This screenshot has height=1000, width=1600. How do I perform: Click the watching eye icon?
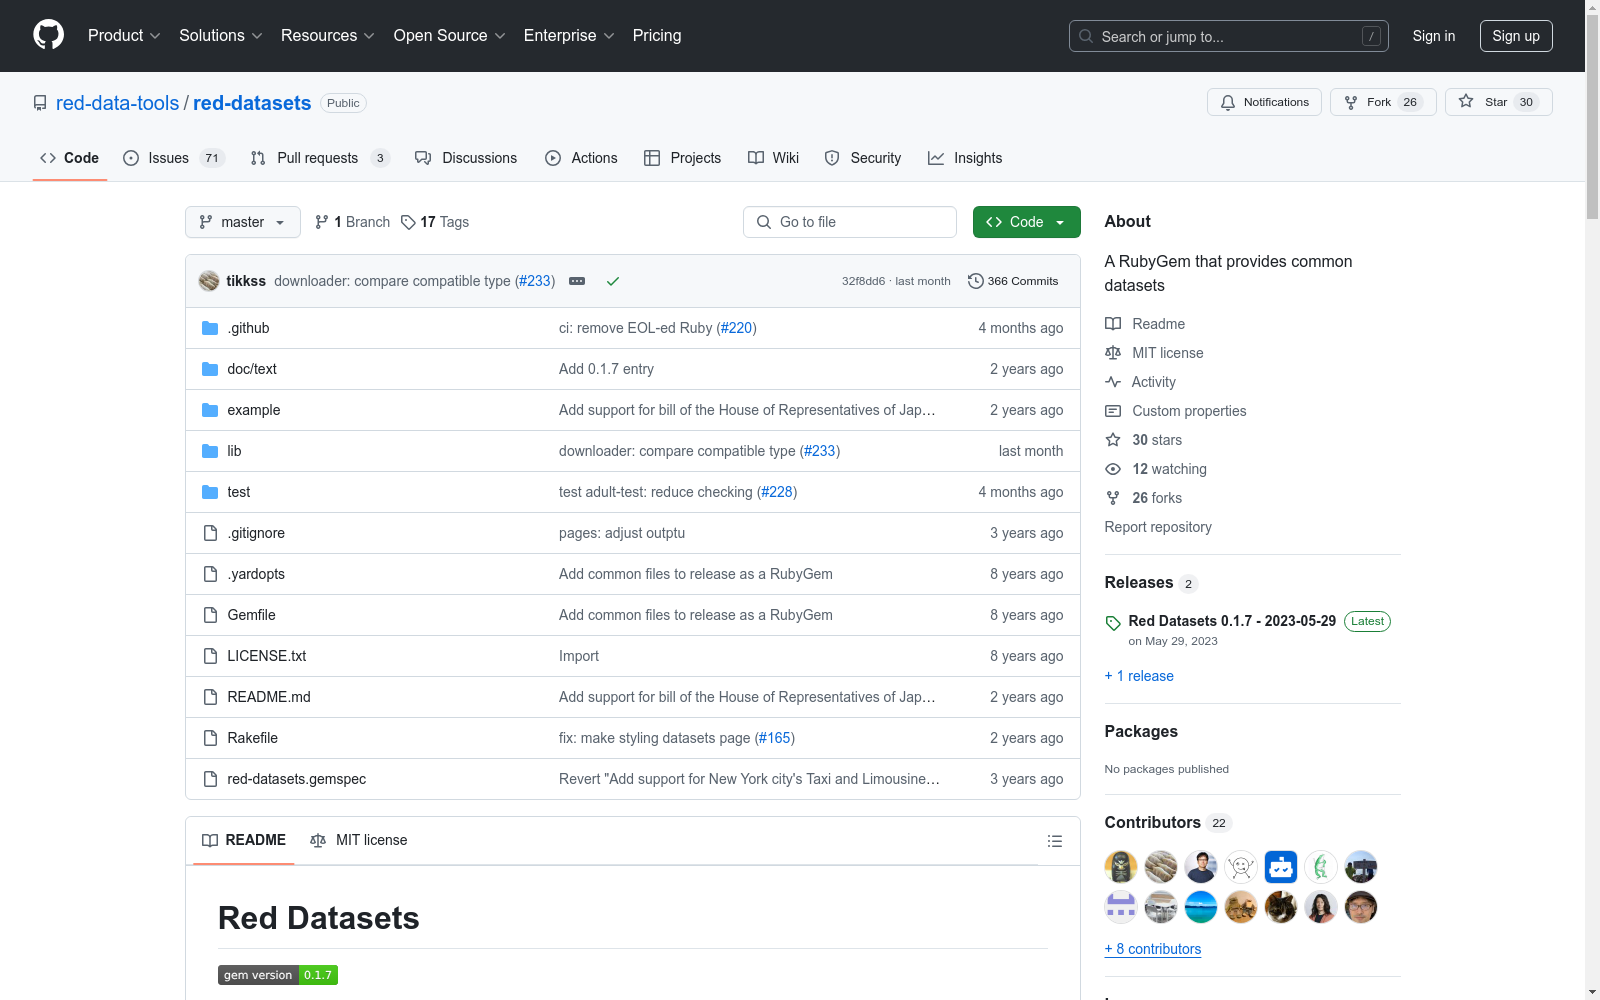[1113, 469]
